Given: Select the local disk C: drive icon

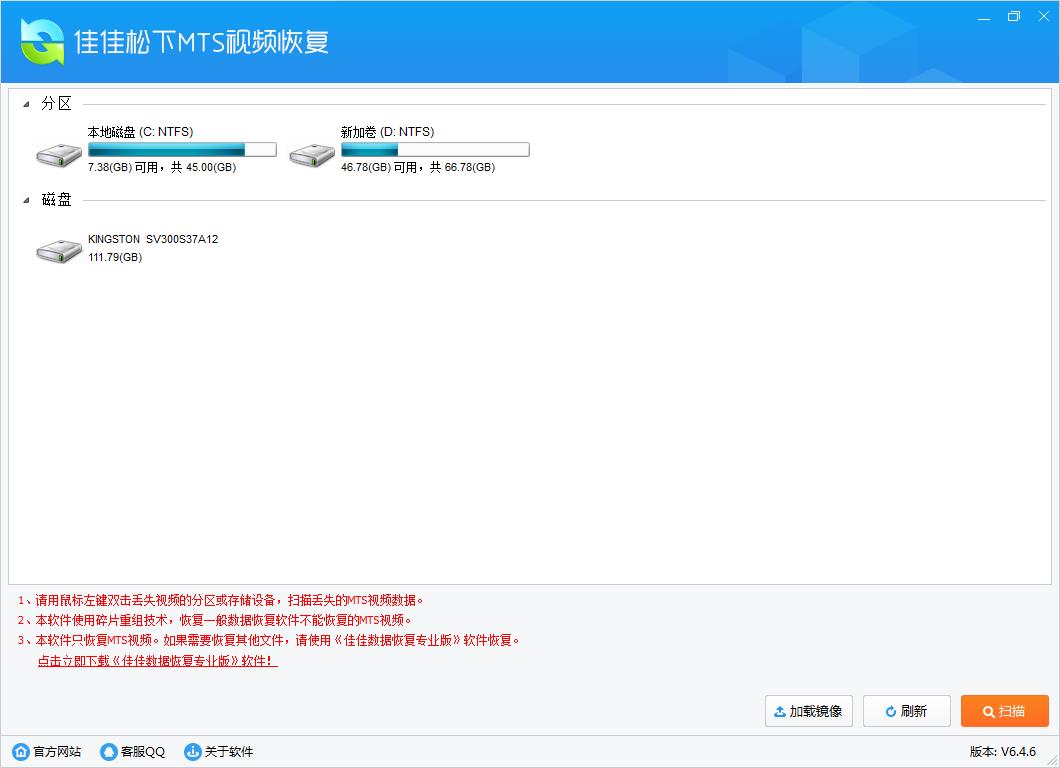Looking at the screenshot, I should click(x=60, y=155).
